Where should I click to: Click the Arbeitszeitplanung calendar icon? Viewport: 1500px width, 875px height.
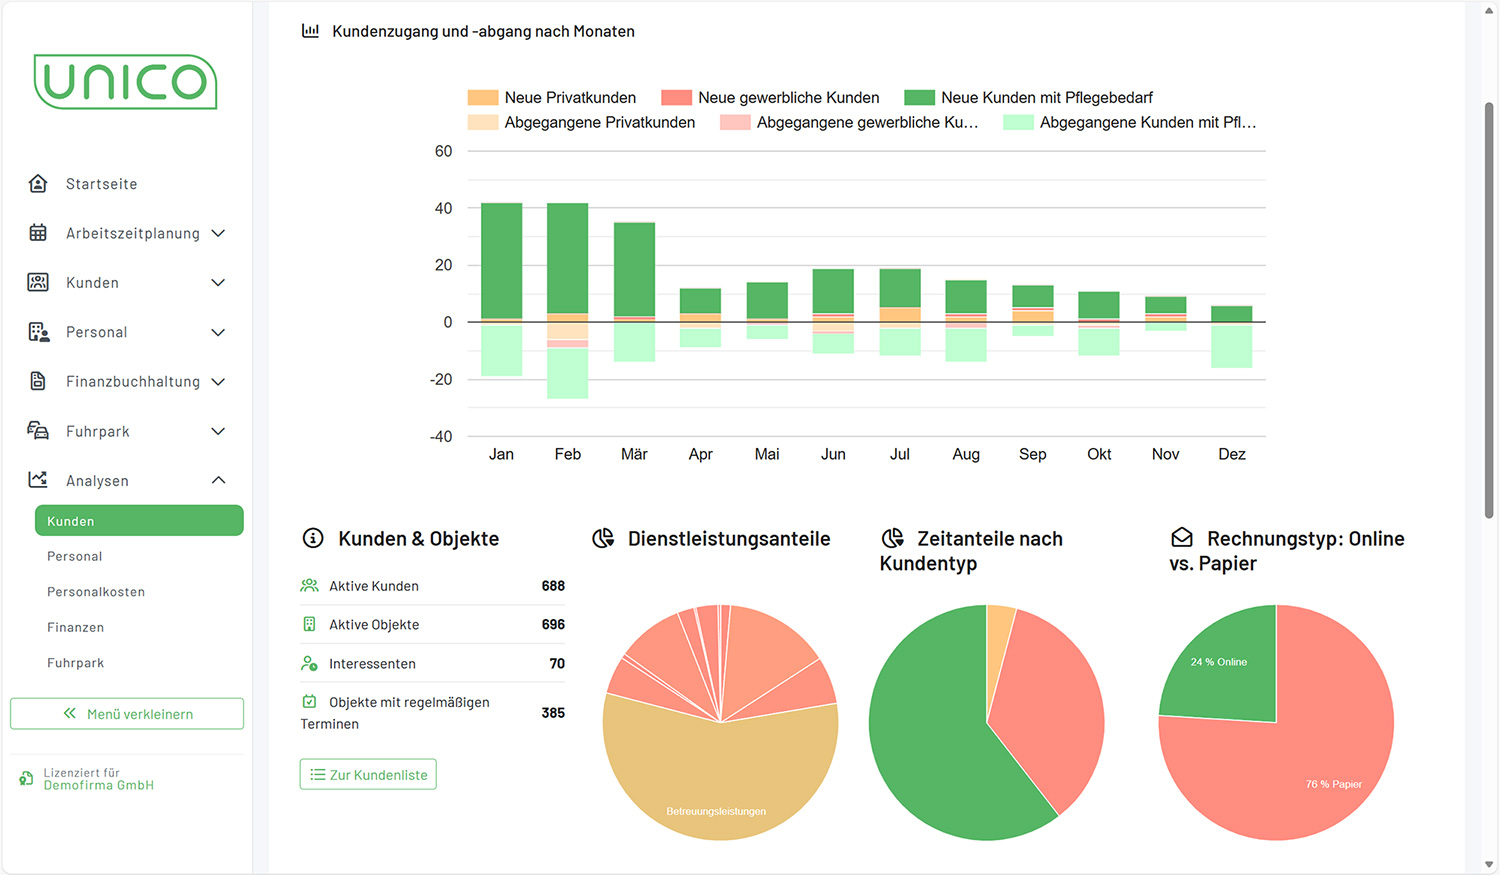tap(38, 233)
